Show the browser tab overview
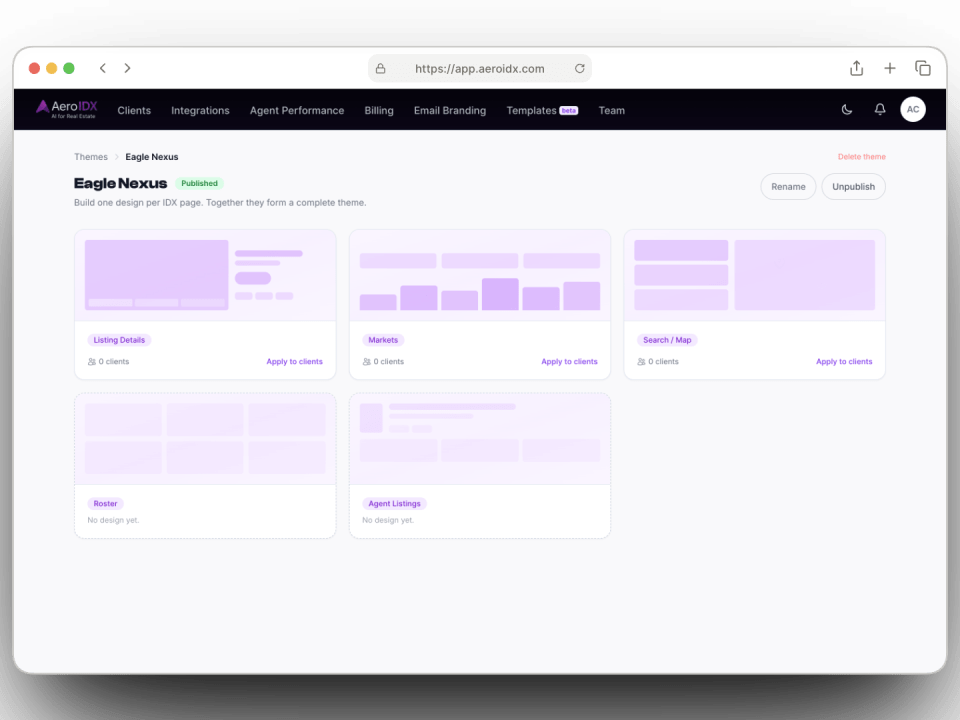Viewport: 960px width, 720px height. 923,68
